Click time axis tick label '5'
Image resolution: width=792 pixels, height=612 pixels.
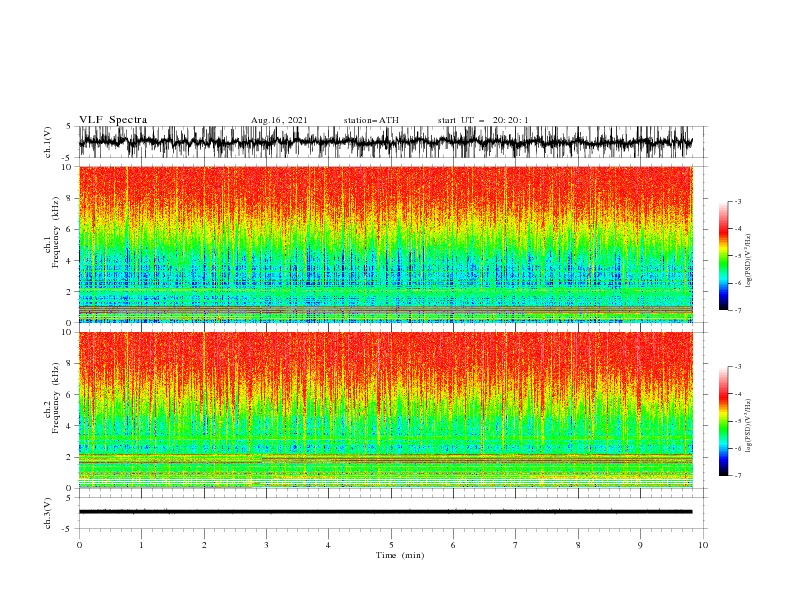[x=391, y=545]
